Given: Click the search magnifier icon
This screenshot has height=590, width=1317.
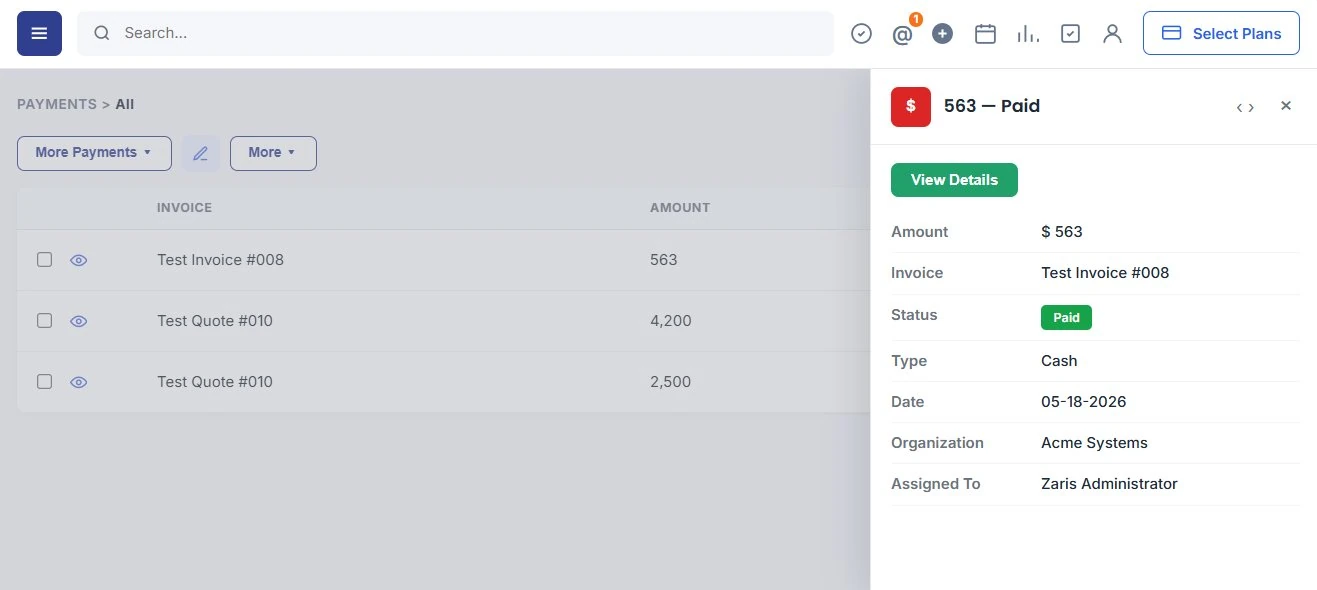Looking at the screenshot, I should tap(101, 33).
